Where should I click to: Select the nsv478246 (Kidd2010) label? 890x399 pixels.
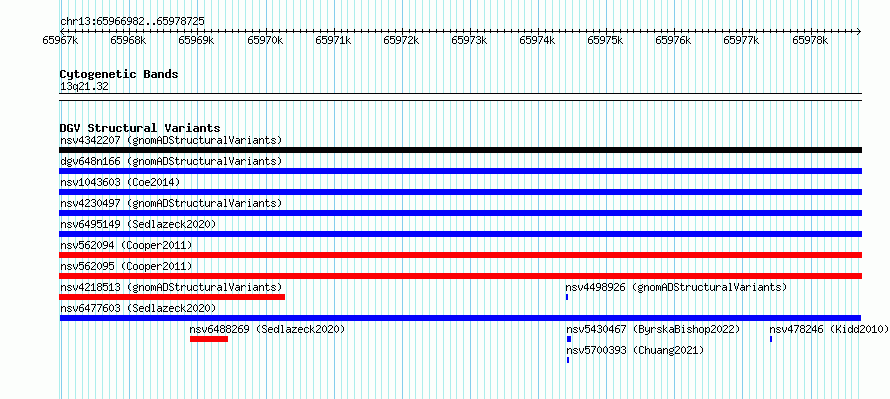pos(829,329)
